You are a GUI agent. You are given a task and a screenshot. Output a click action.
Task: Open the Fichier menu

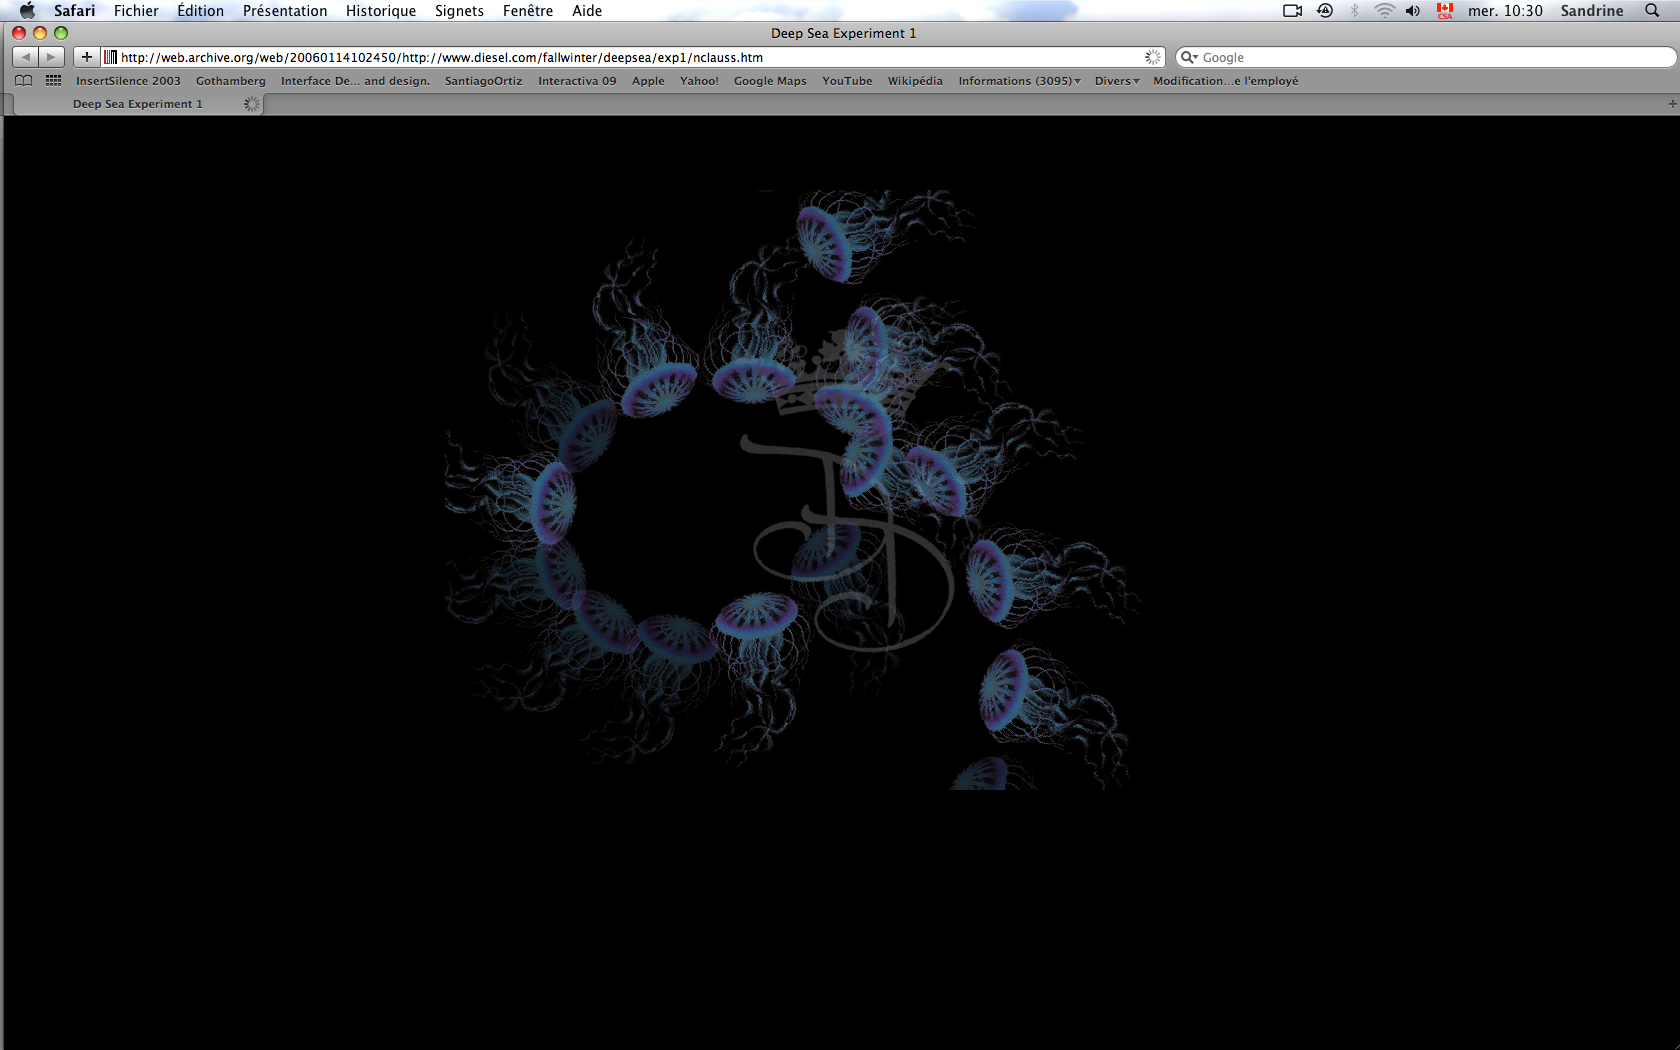pos(136,10)
